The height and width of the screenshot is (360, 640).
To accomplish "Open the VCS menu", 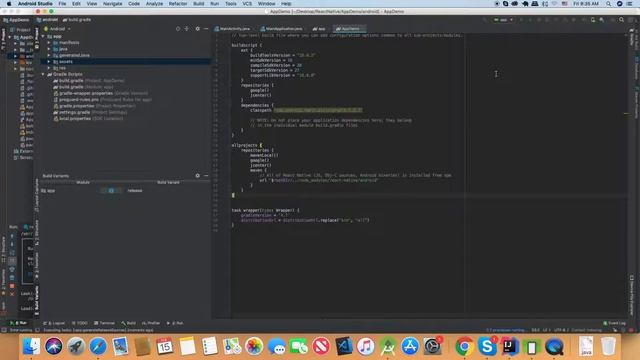I will pyautogui.click(x=247, y=4).
